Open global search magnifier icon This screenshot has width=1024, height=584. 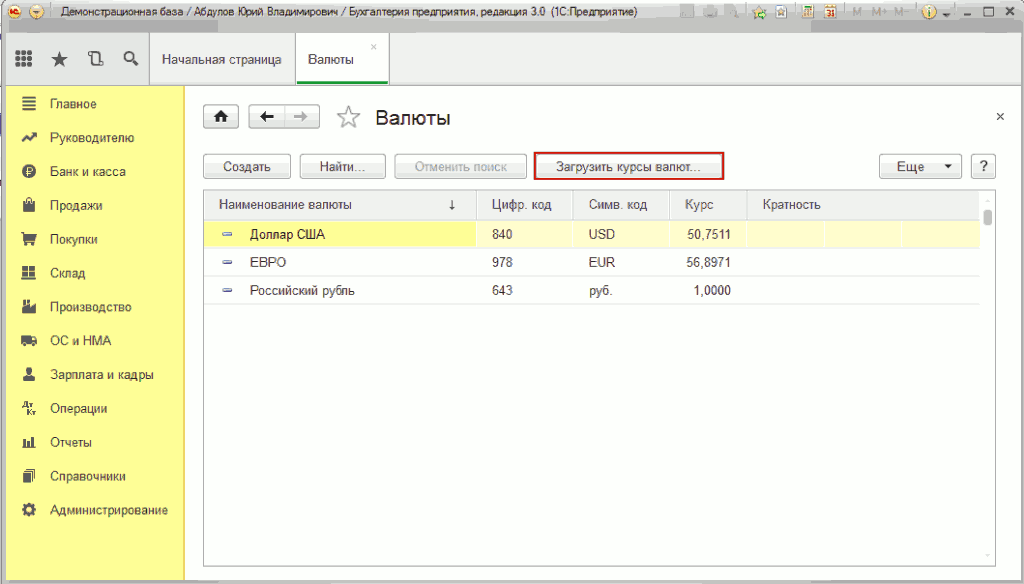[131, 59]
